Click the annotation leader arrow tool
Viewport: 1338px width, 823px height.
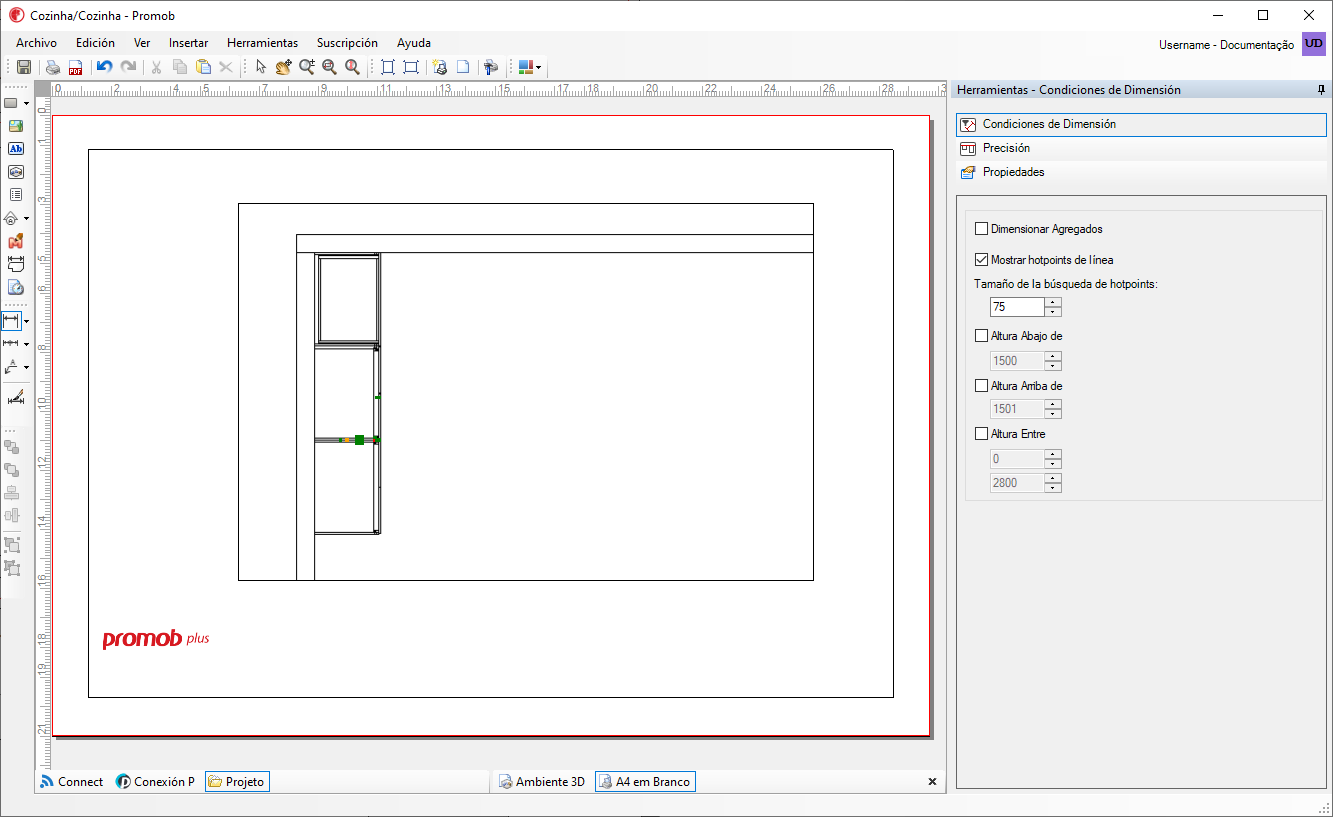(11, 367)
